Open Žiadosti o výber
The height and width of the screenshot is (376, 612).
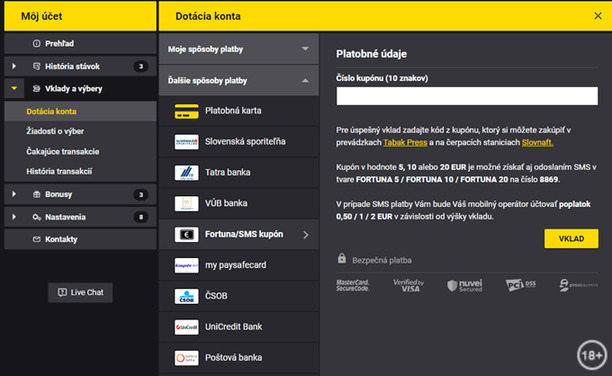[x=80, y=131]
